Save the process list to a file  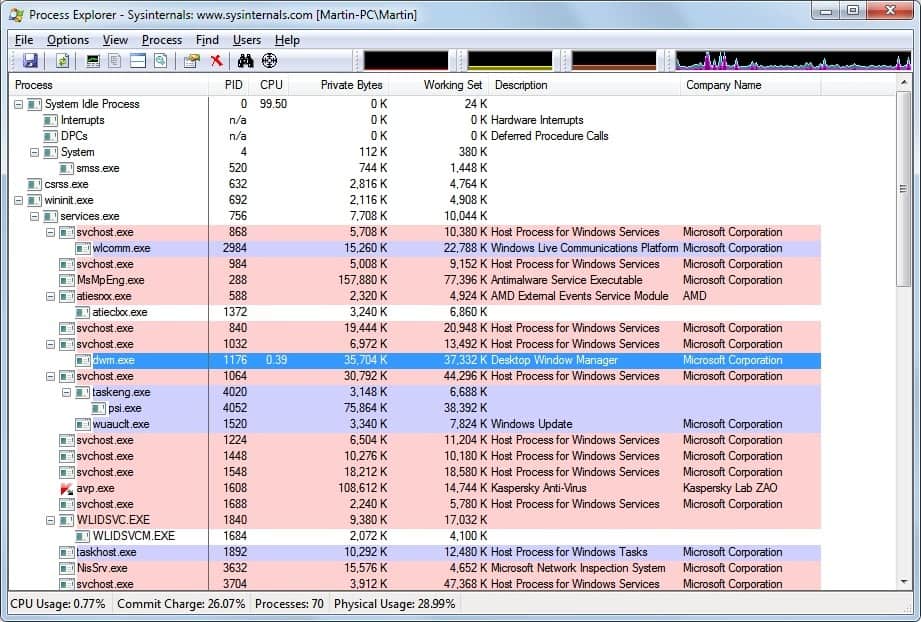[31, 60]
